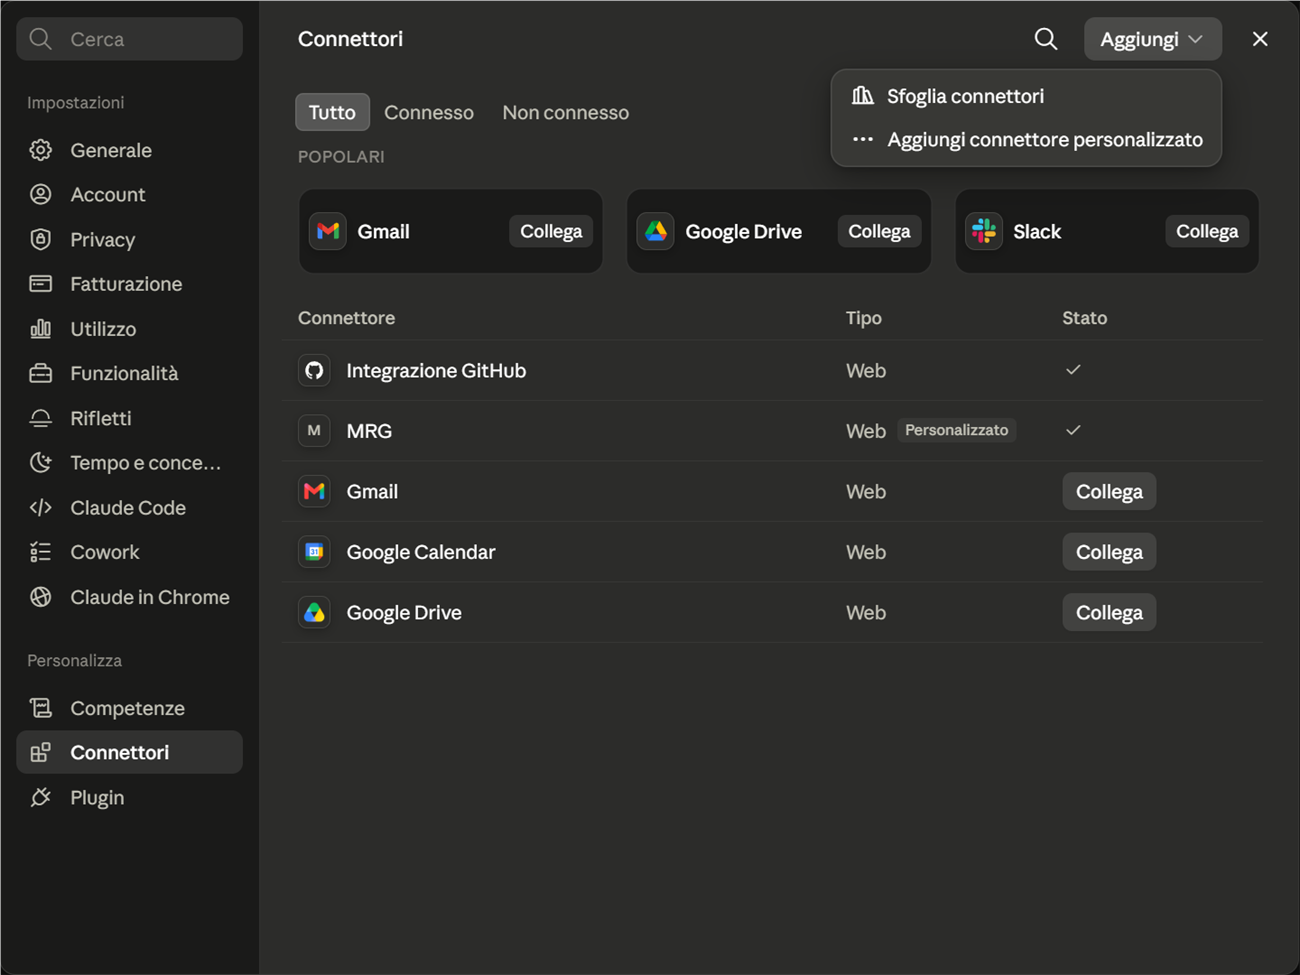Image resolution: width=1300 pixels, height=975 pixels.
Task: Click the Funzionalità briefcase icon
Action: click(41, 373)
